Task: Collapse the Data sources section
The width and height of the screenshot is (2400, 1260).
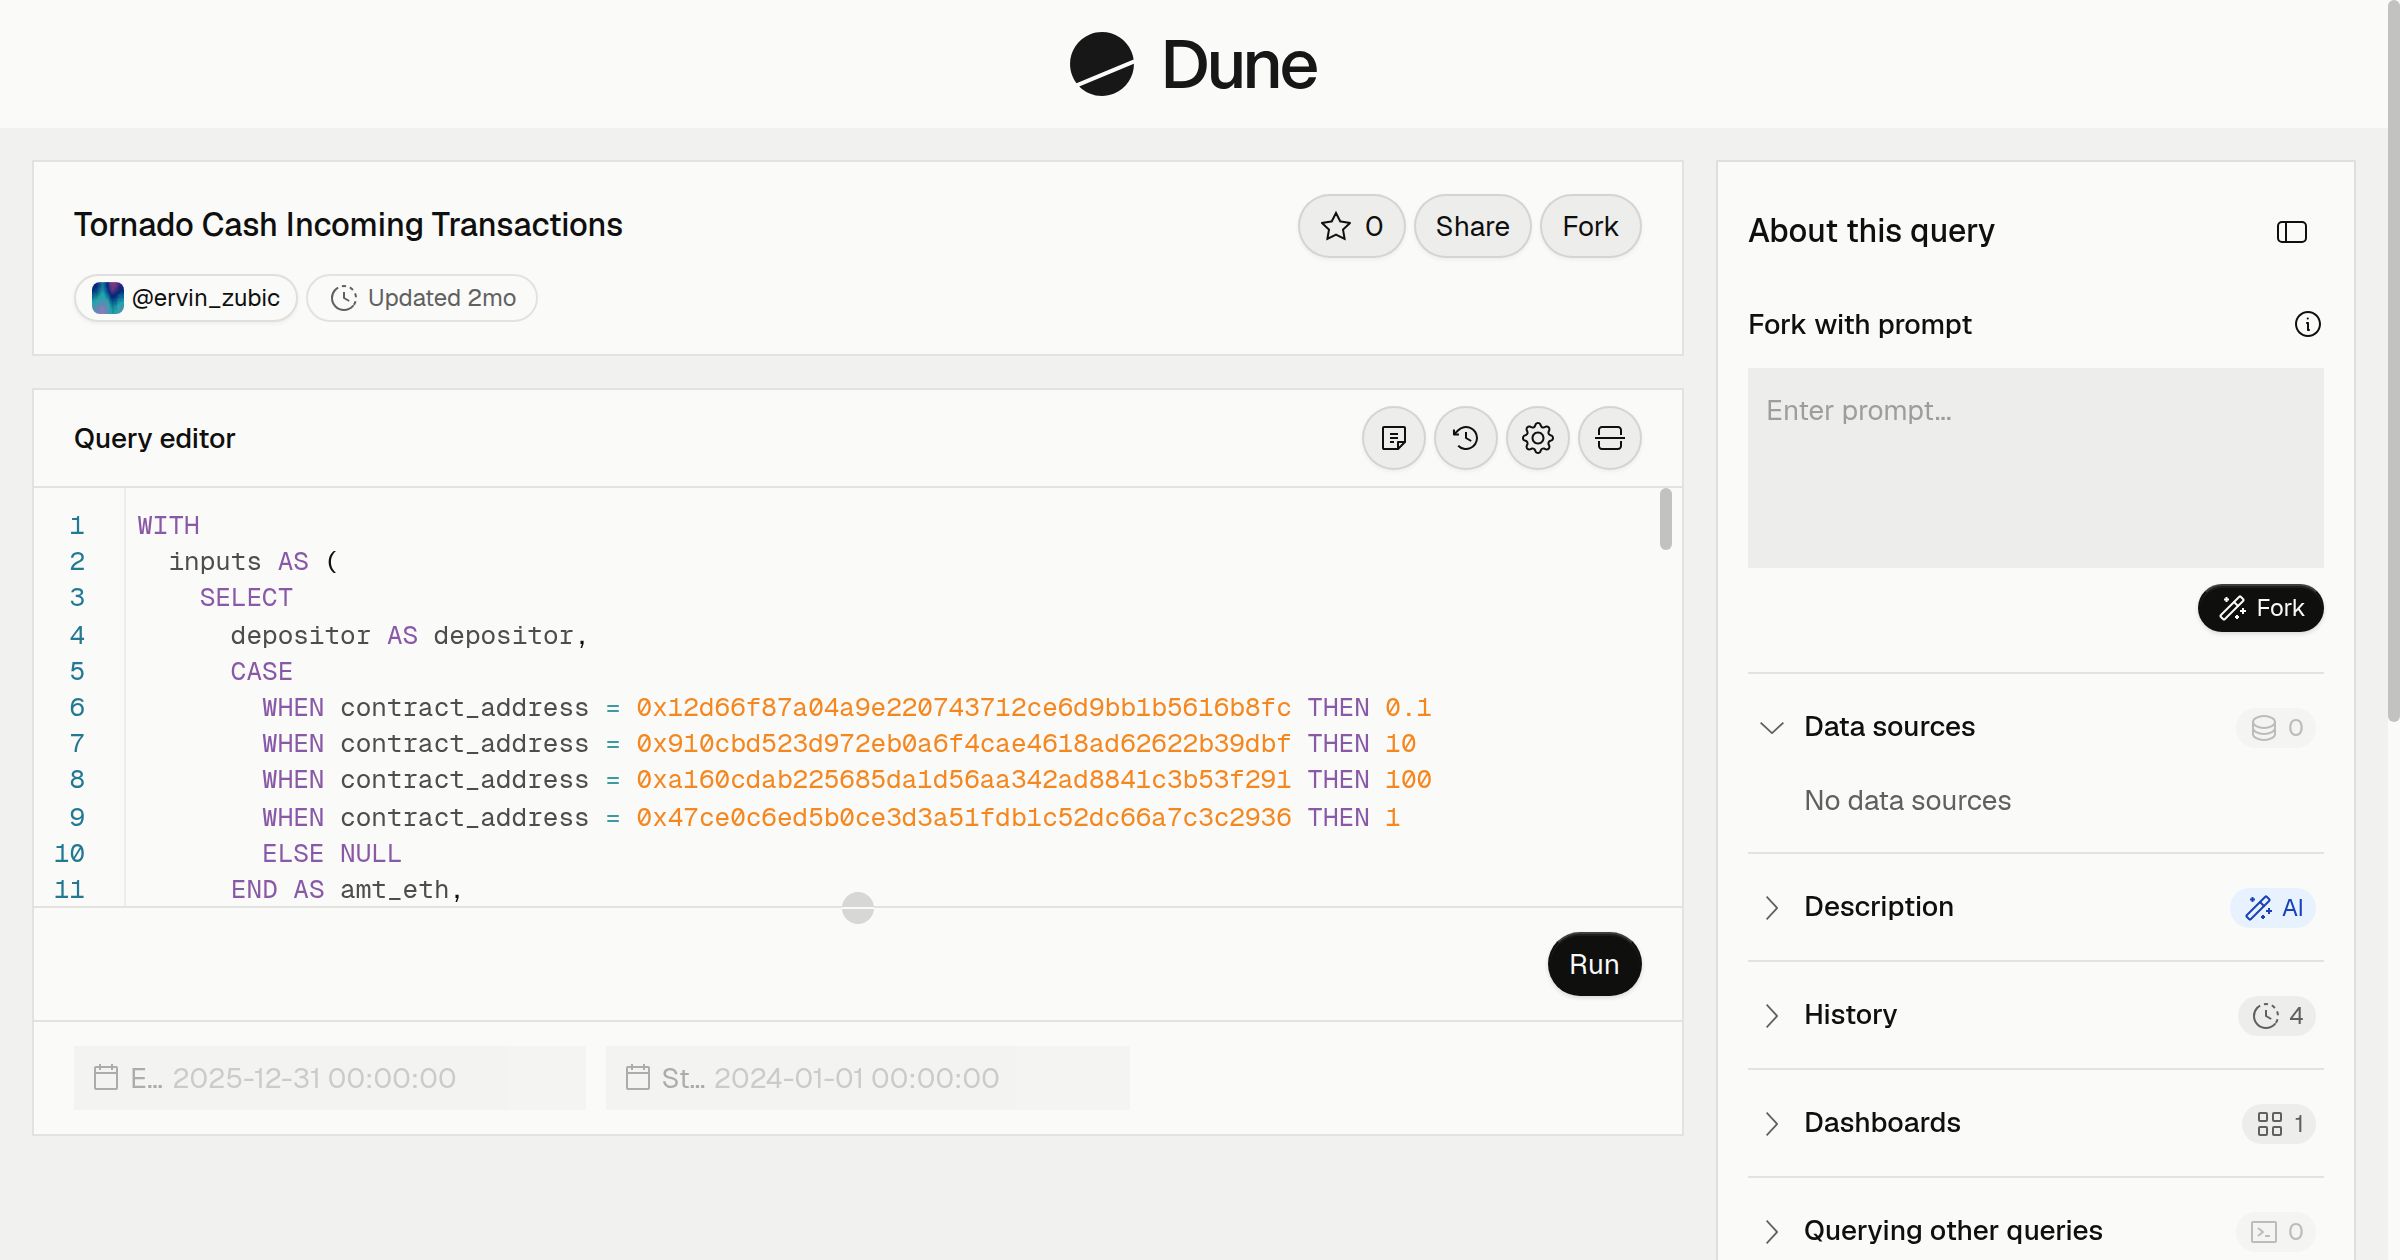Action: tap(1772, 727)
